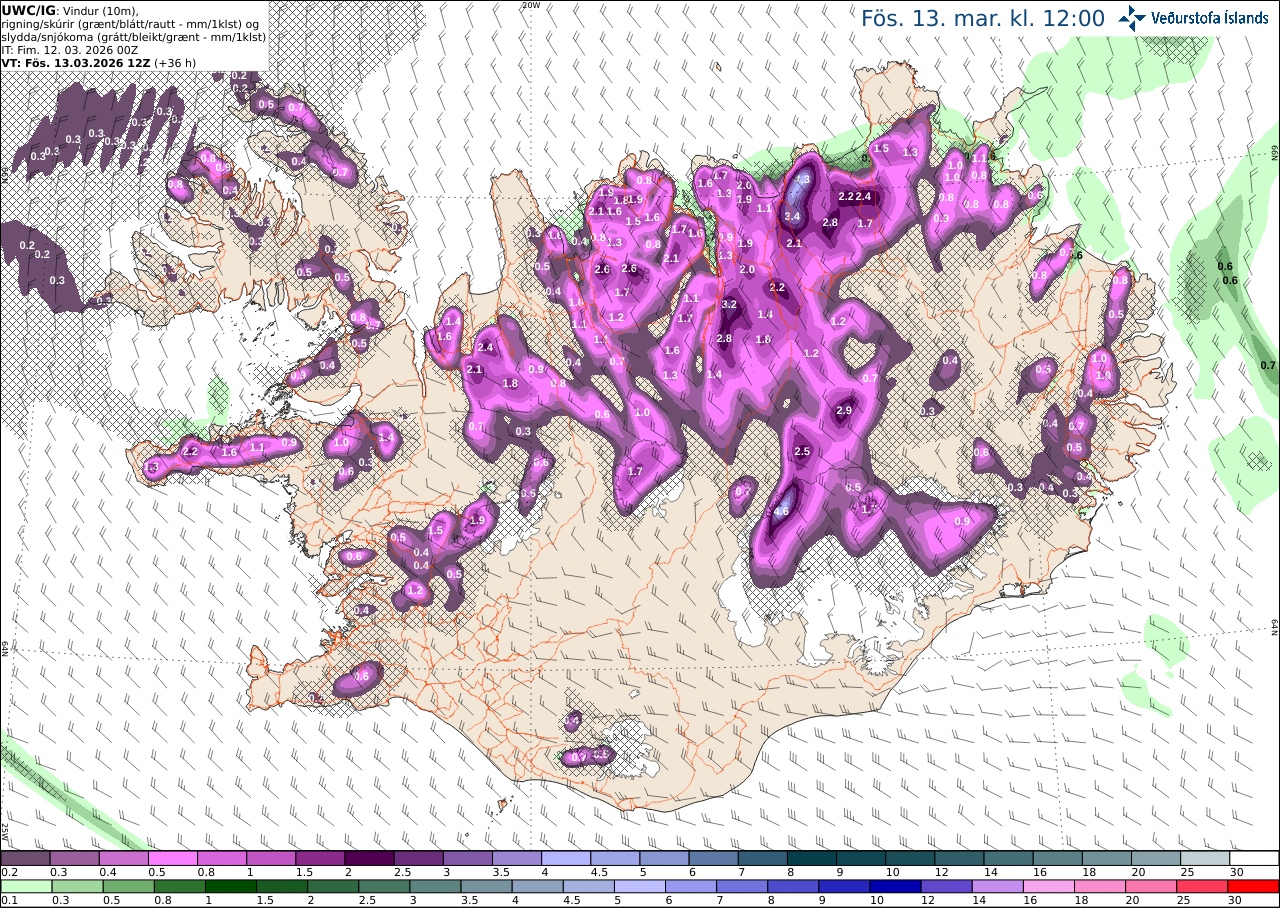Click the 4.3 snowfall value on the map
Viewport: 1280px width, 908px height.
(801, 179)
